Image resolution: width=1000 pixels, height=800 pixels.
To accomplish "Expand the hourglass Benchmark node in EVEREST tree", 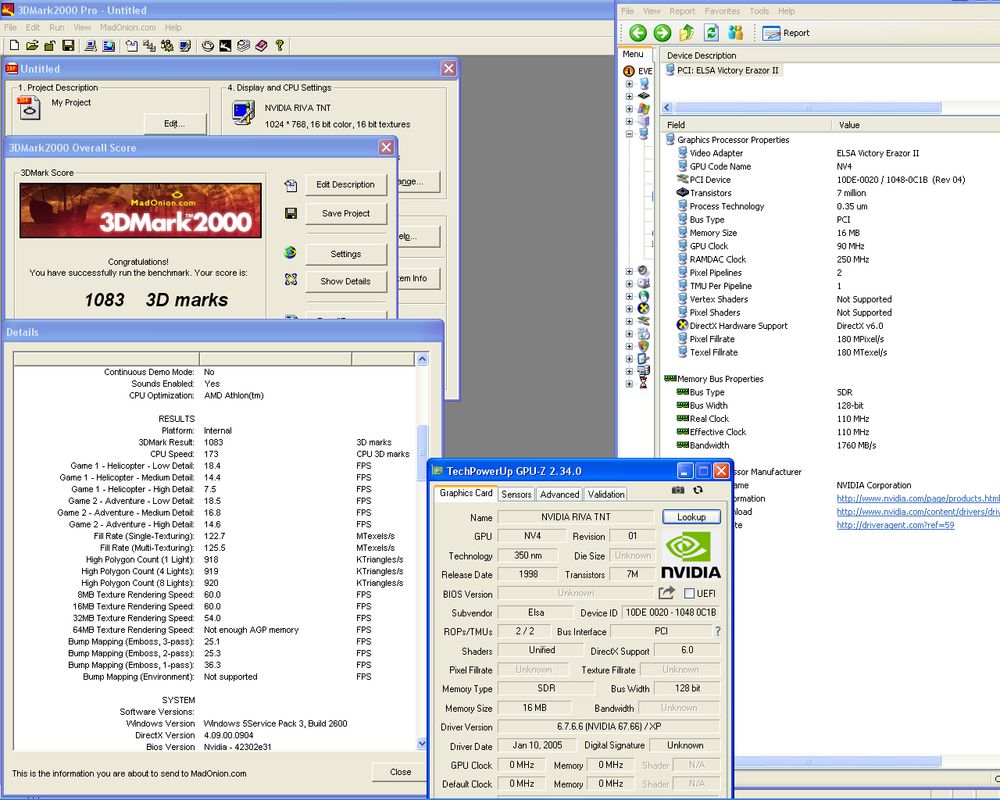I will [x=629, y=383].
